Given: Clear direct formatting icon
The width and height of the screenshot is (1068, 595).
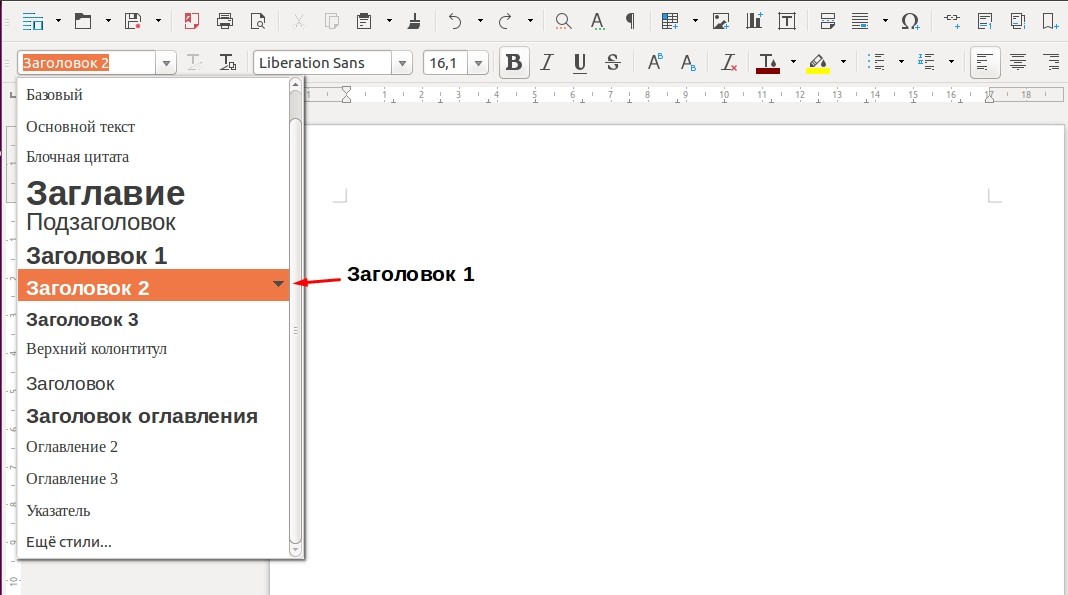Looking at the screenshot, I should (729, 63).
